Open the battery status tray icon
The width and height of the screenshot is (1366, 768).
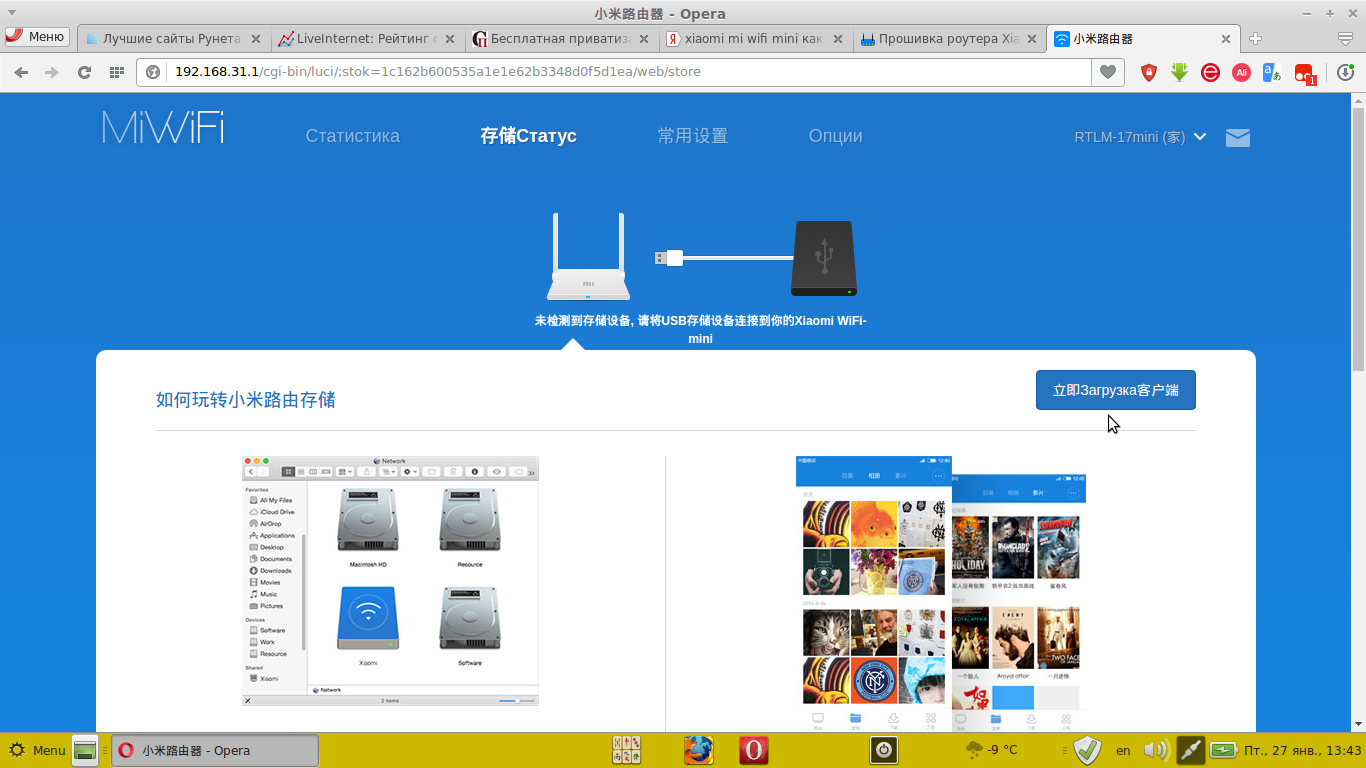coord(1223,750)
